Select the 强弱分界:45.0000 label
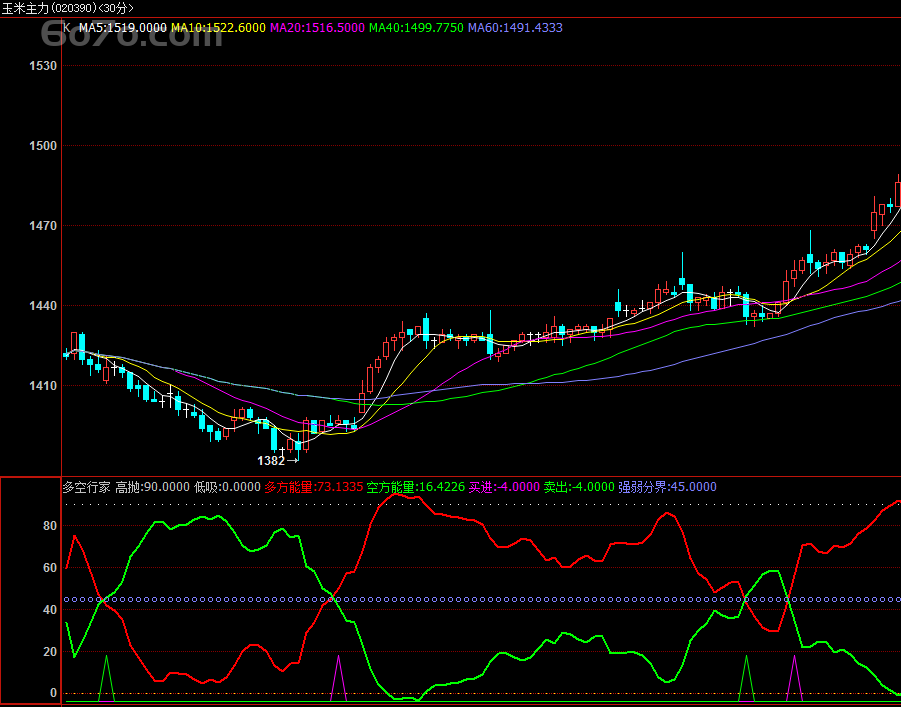901x707 pixels. pyautogui.click(x=667, y=487)
